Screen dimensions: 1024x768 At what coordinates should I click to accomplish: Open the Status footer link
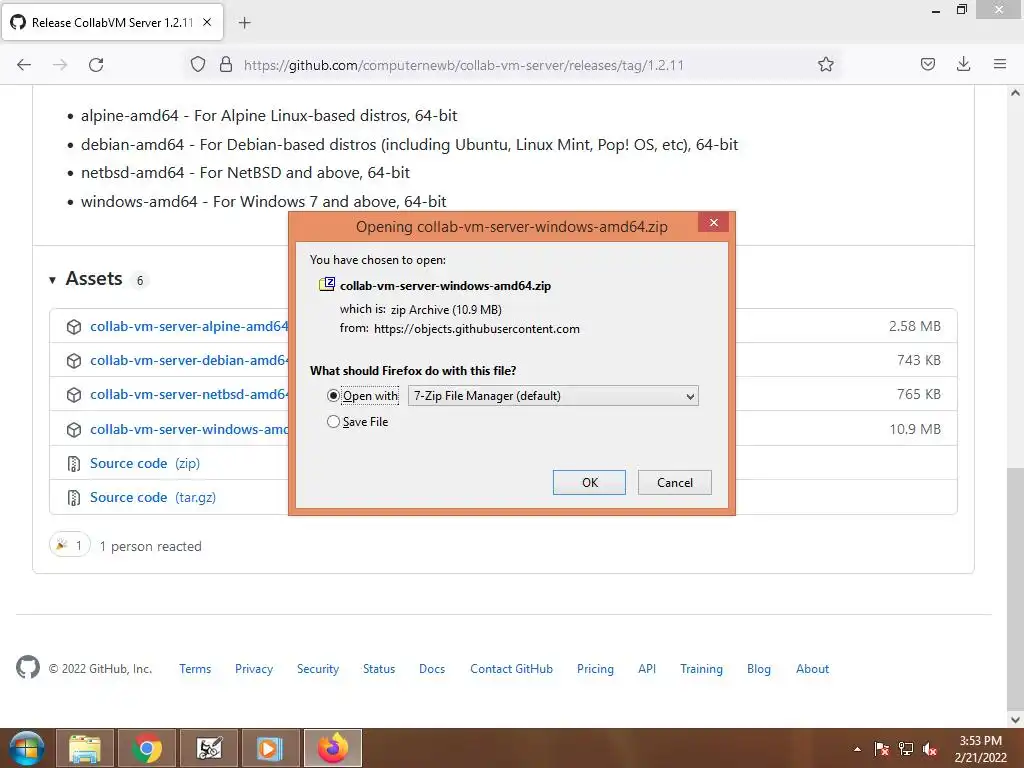pos(379,669)
